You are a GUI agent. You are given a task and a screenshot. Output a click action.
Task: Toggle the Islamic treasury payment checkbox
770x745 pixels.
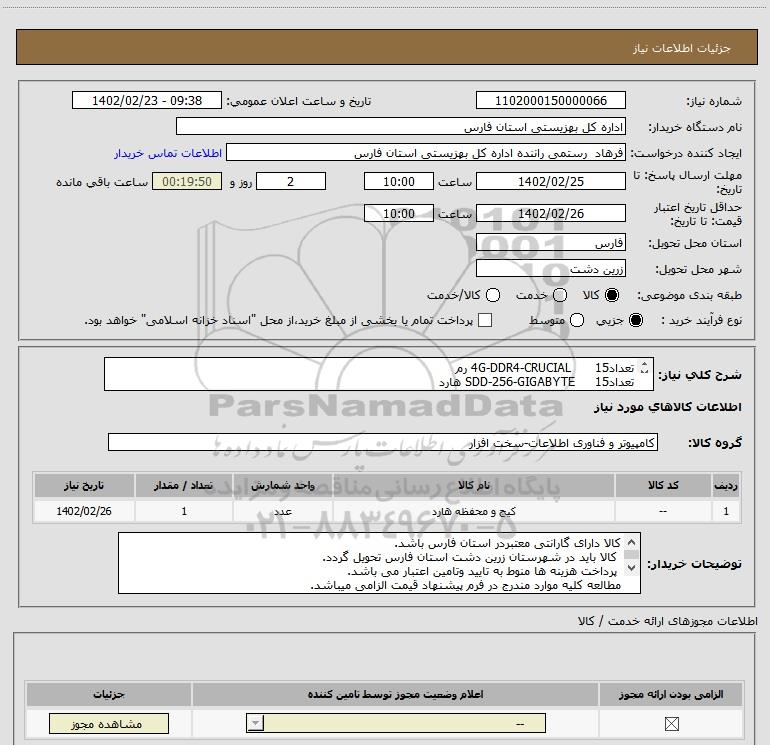tap(485, 320)
